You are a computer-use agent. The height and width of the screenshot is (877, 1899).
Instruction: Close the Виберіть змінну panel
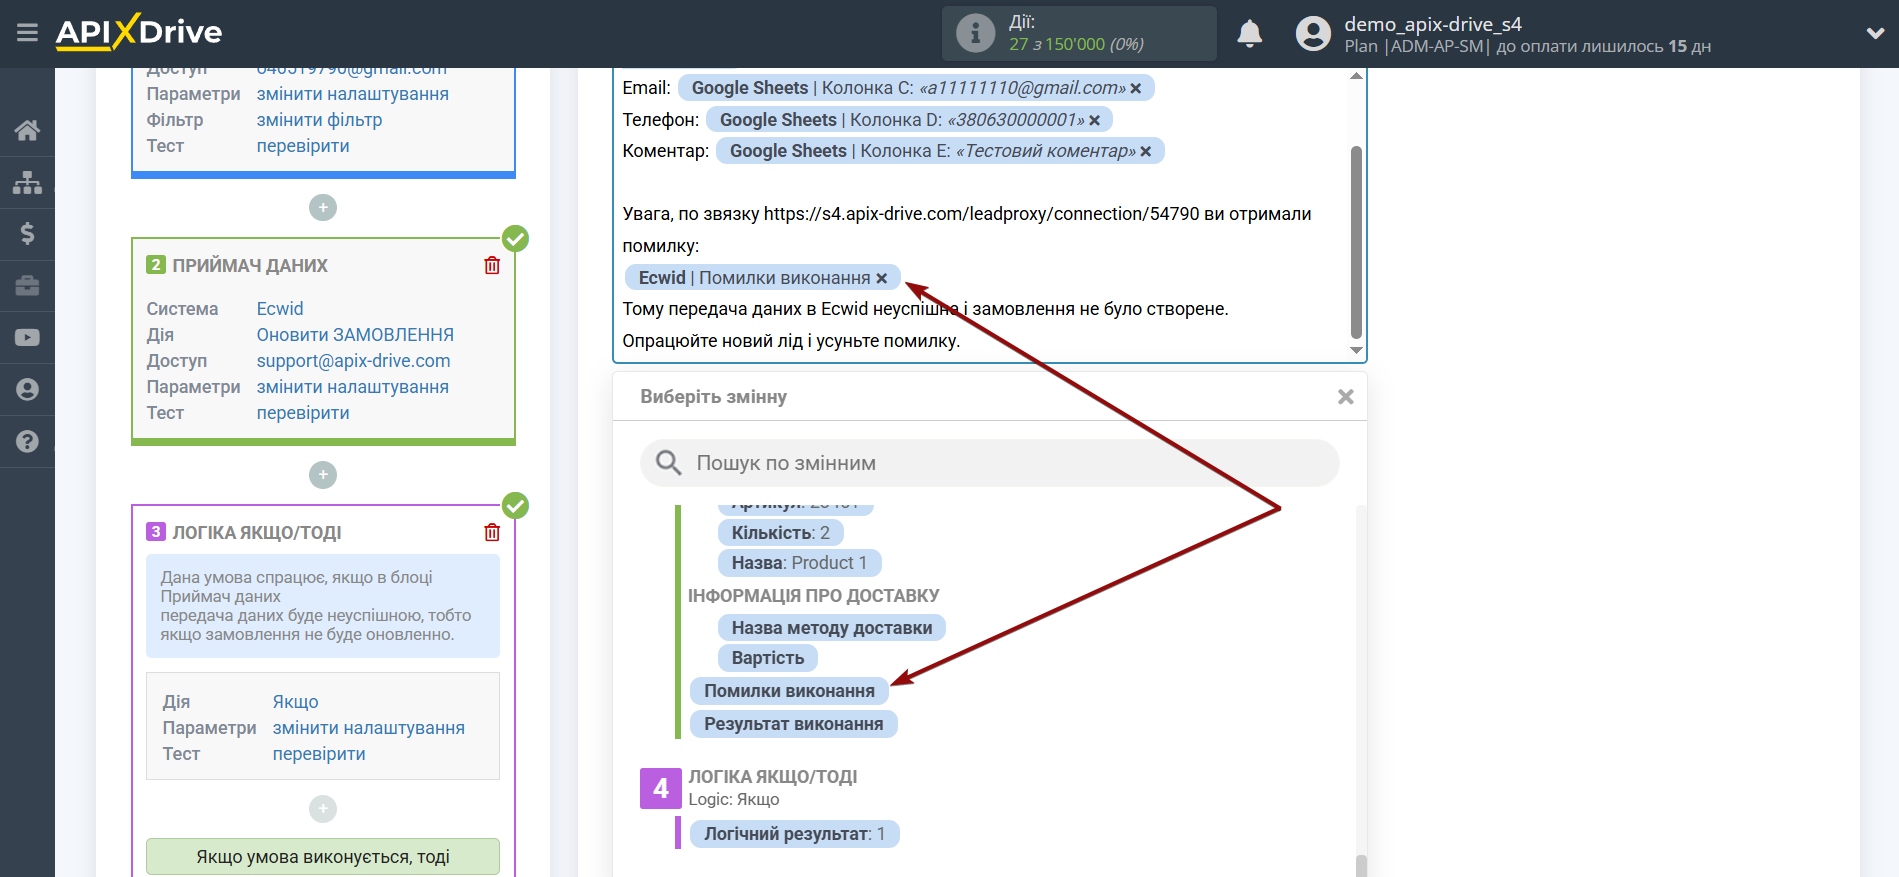pyautogui.click(x=1346, y=397)
